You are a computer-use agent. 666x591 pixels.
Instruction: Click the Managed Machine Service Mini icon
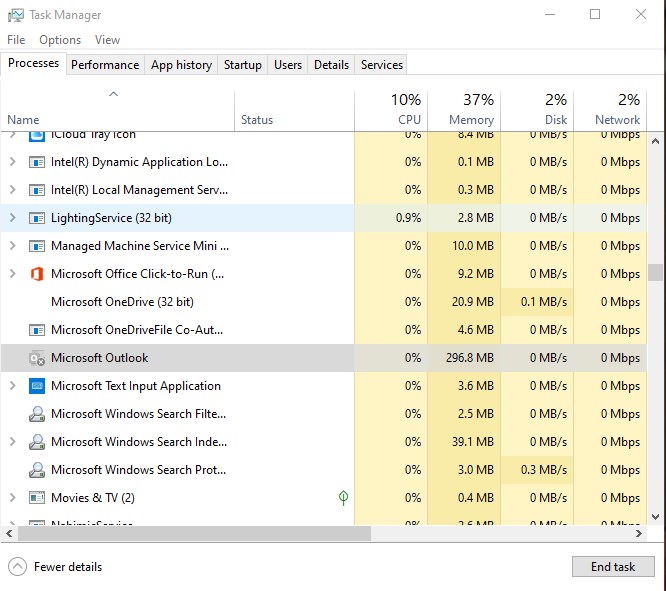(37, 246)
